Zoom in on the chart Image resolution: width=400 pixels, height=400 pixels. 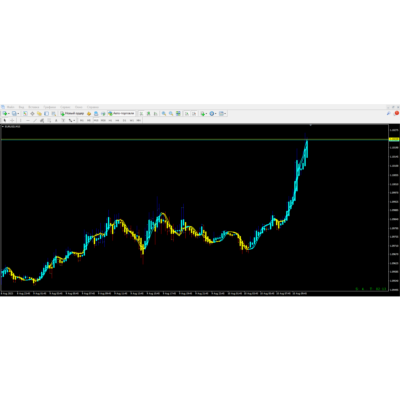pyautogui.click(x=164, y=114)
